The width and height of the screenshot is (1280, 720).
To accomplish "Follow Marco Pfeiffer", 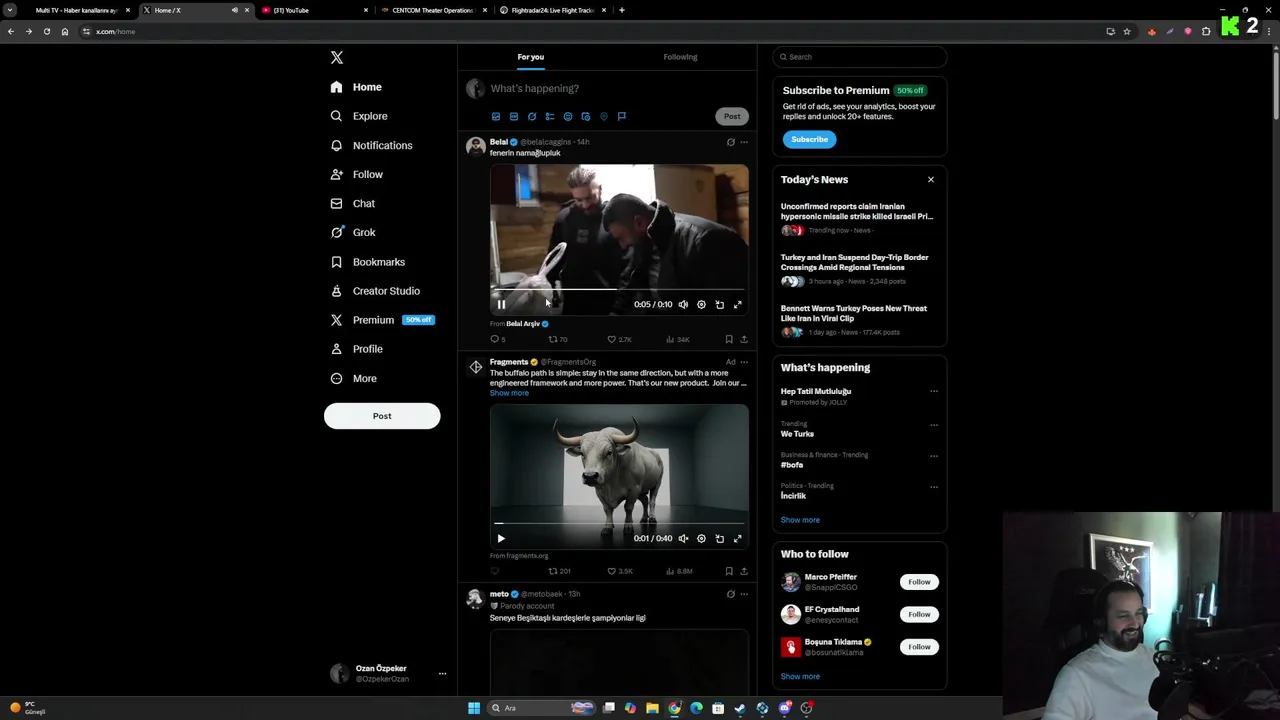I will tap(919, 582).
